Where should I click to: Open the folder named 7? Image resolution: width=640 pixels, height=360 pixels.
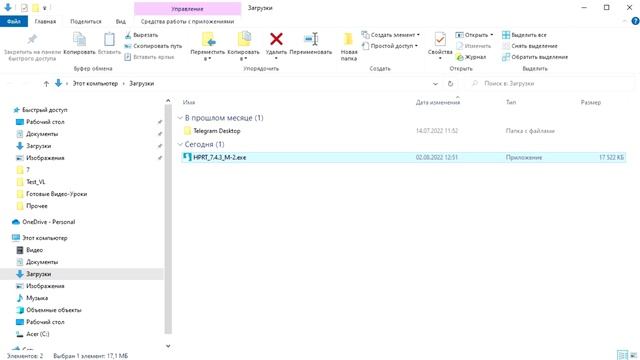click(28, 170)
